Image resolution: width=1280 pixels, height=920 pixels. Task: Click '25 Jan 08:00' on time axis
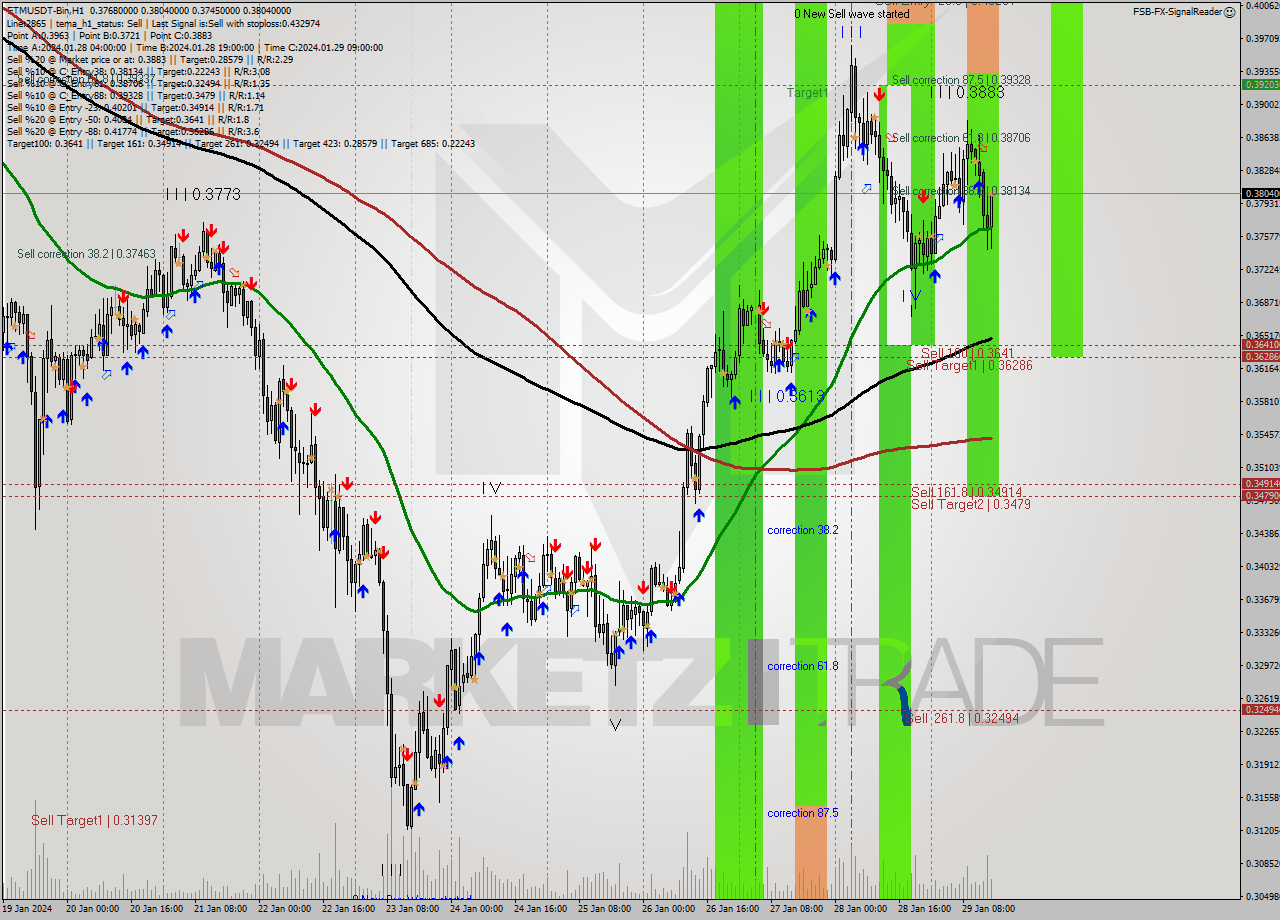click(604, 909)
